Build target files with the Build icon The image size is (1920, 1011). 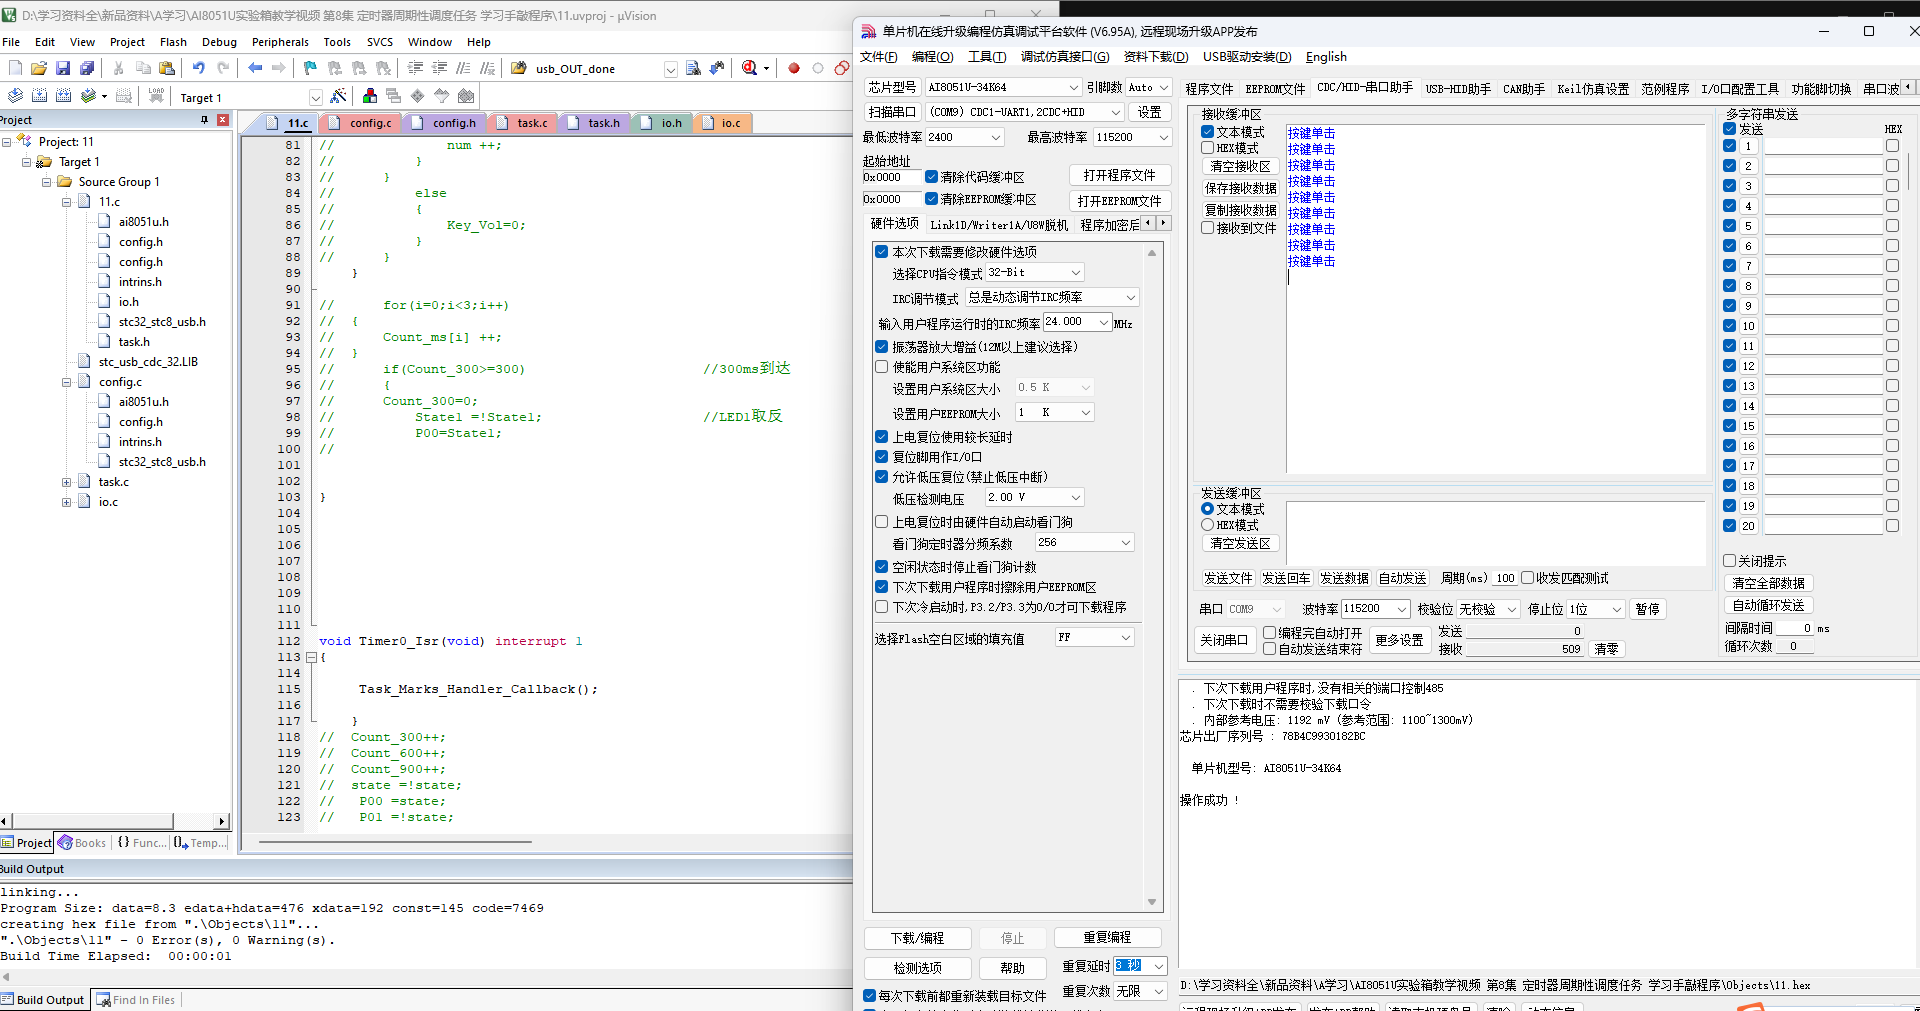[x=39, y=96]
